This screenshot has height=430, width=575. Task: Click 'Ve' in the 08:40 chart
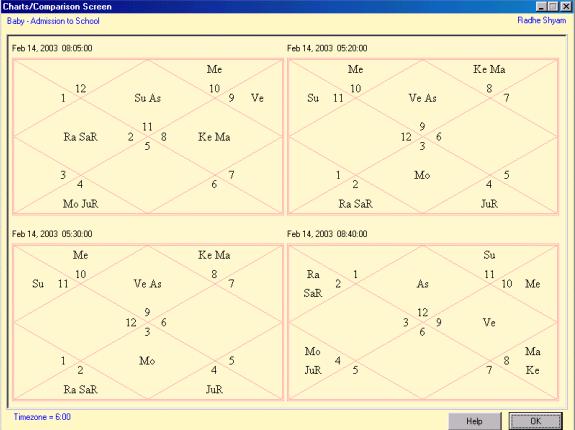tap(489, 323)
